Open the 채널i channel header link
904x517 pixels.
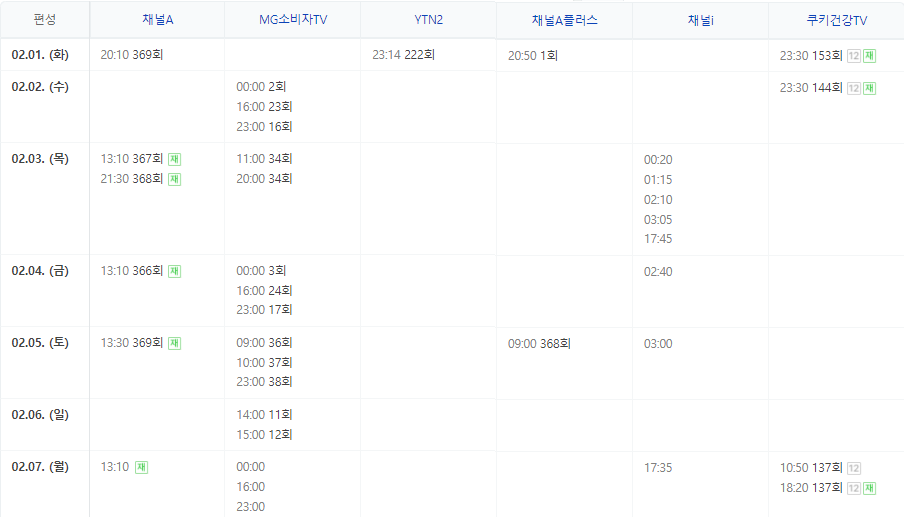tap(700, 20)
